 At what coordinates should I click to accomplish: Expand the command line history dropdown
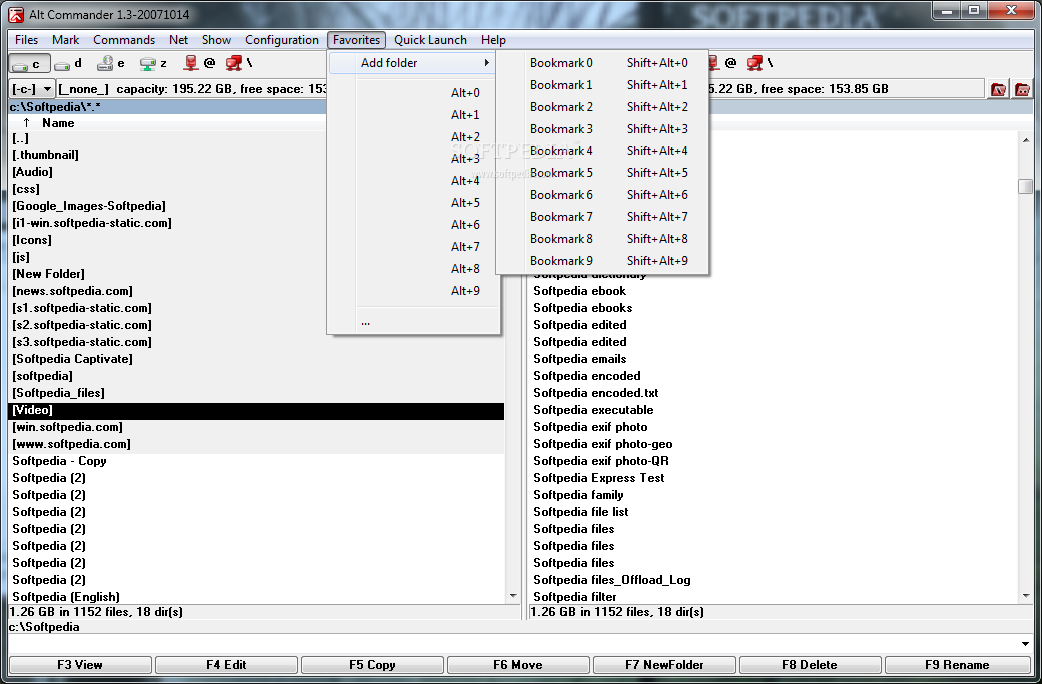tap(1025, 643)
